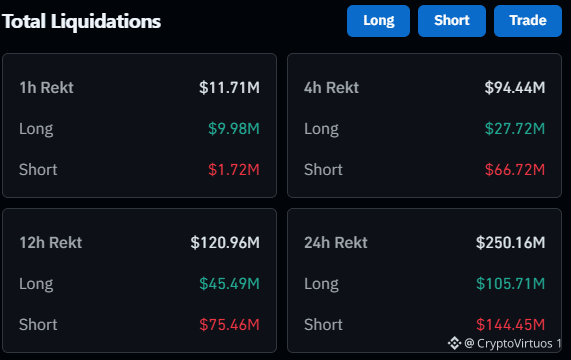
Task: Click the 24h Rekt label
Action: point(336,243)
